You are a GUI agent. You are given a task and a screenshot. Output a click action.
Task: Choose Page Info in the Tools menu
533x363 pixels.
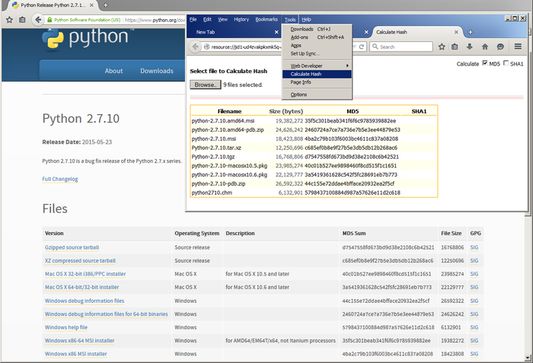point(317,82)
